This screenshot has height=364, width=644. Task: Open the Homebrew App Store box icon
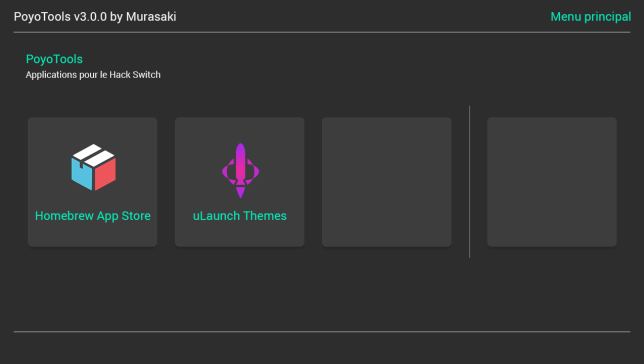tap(94, 167)
